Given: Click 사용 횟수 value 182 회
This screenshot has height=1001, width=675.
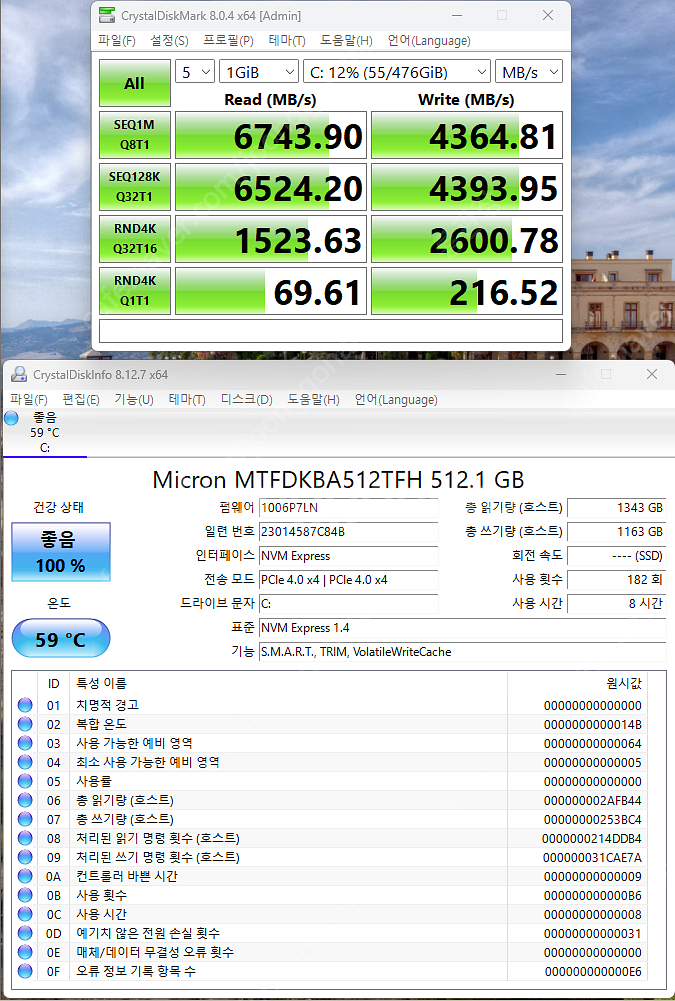Looking at the screenshot, I should tap(616, 580).
